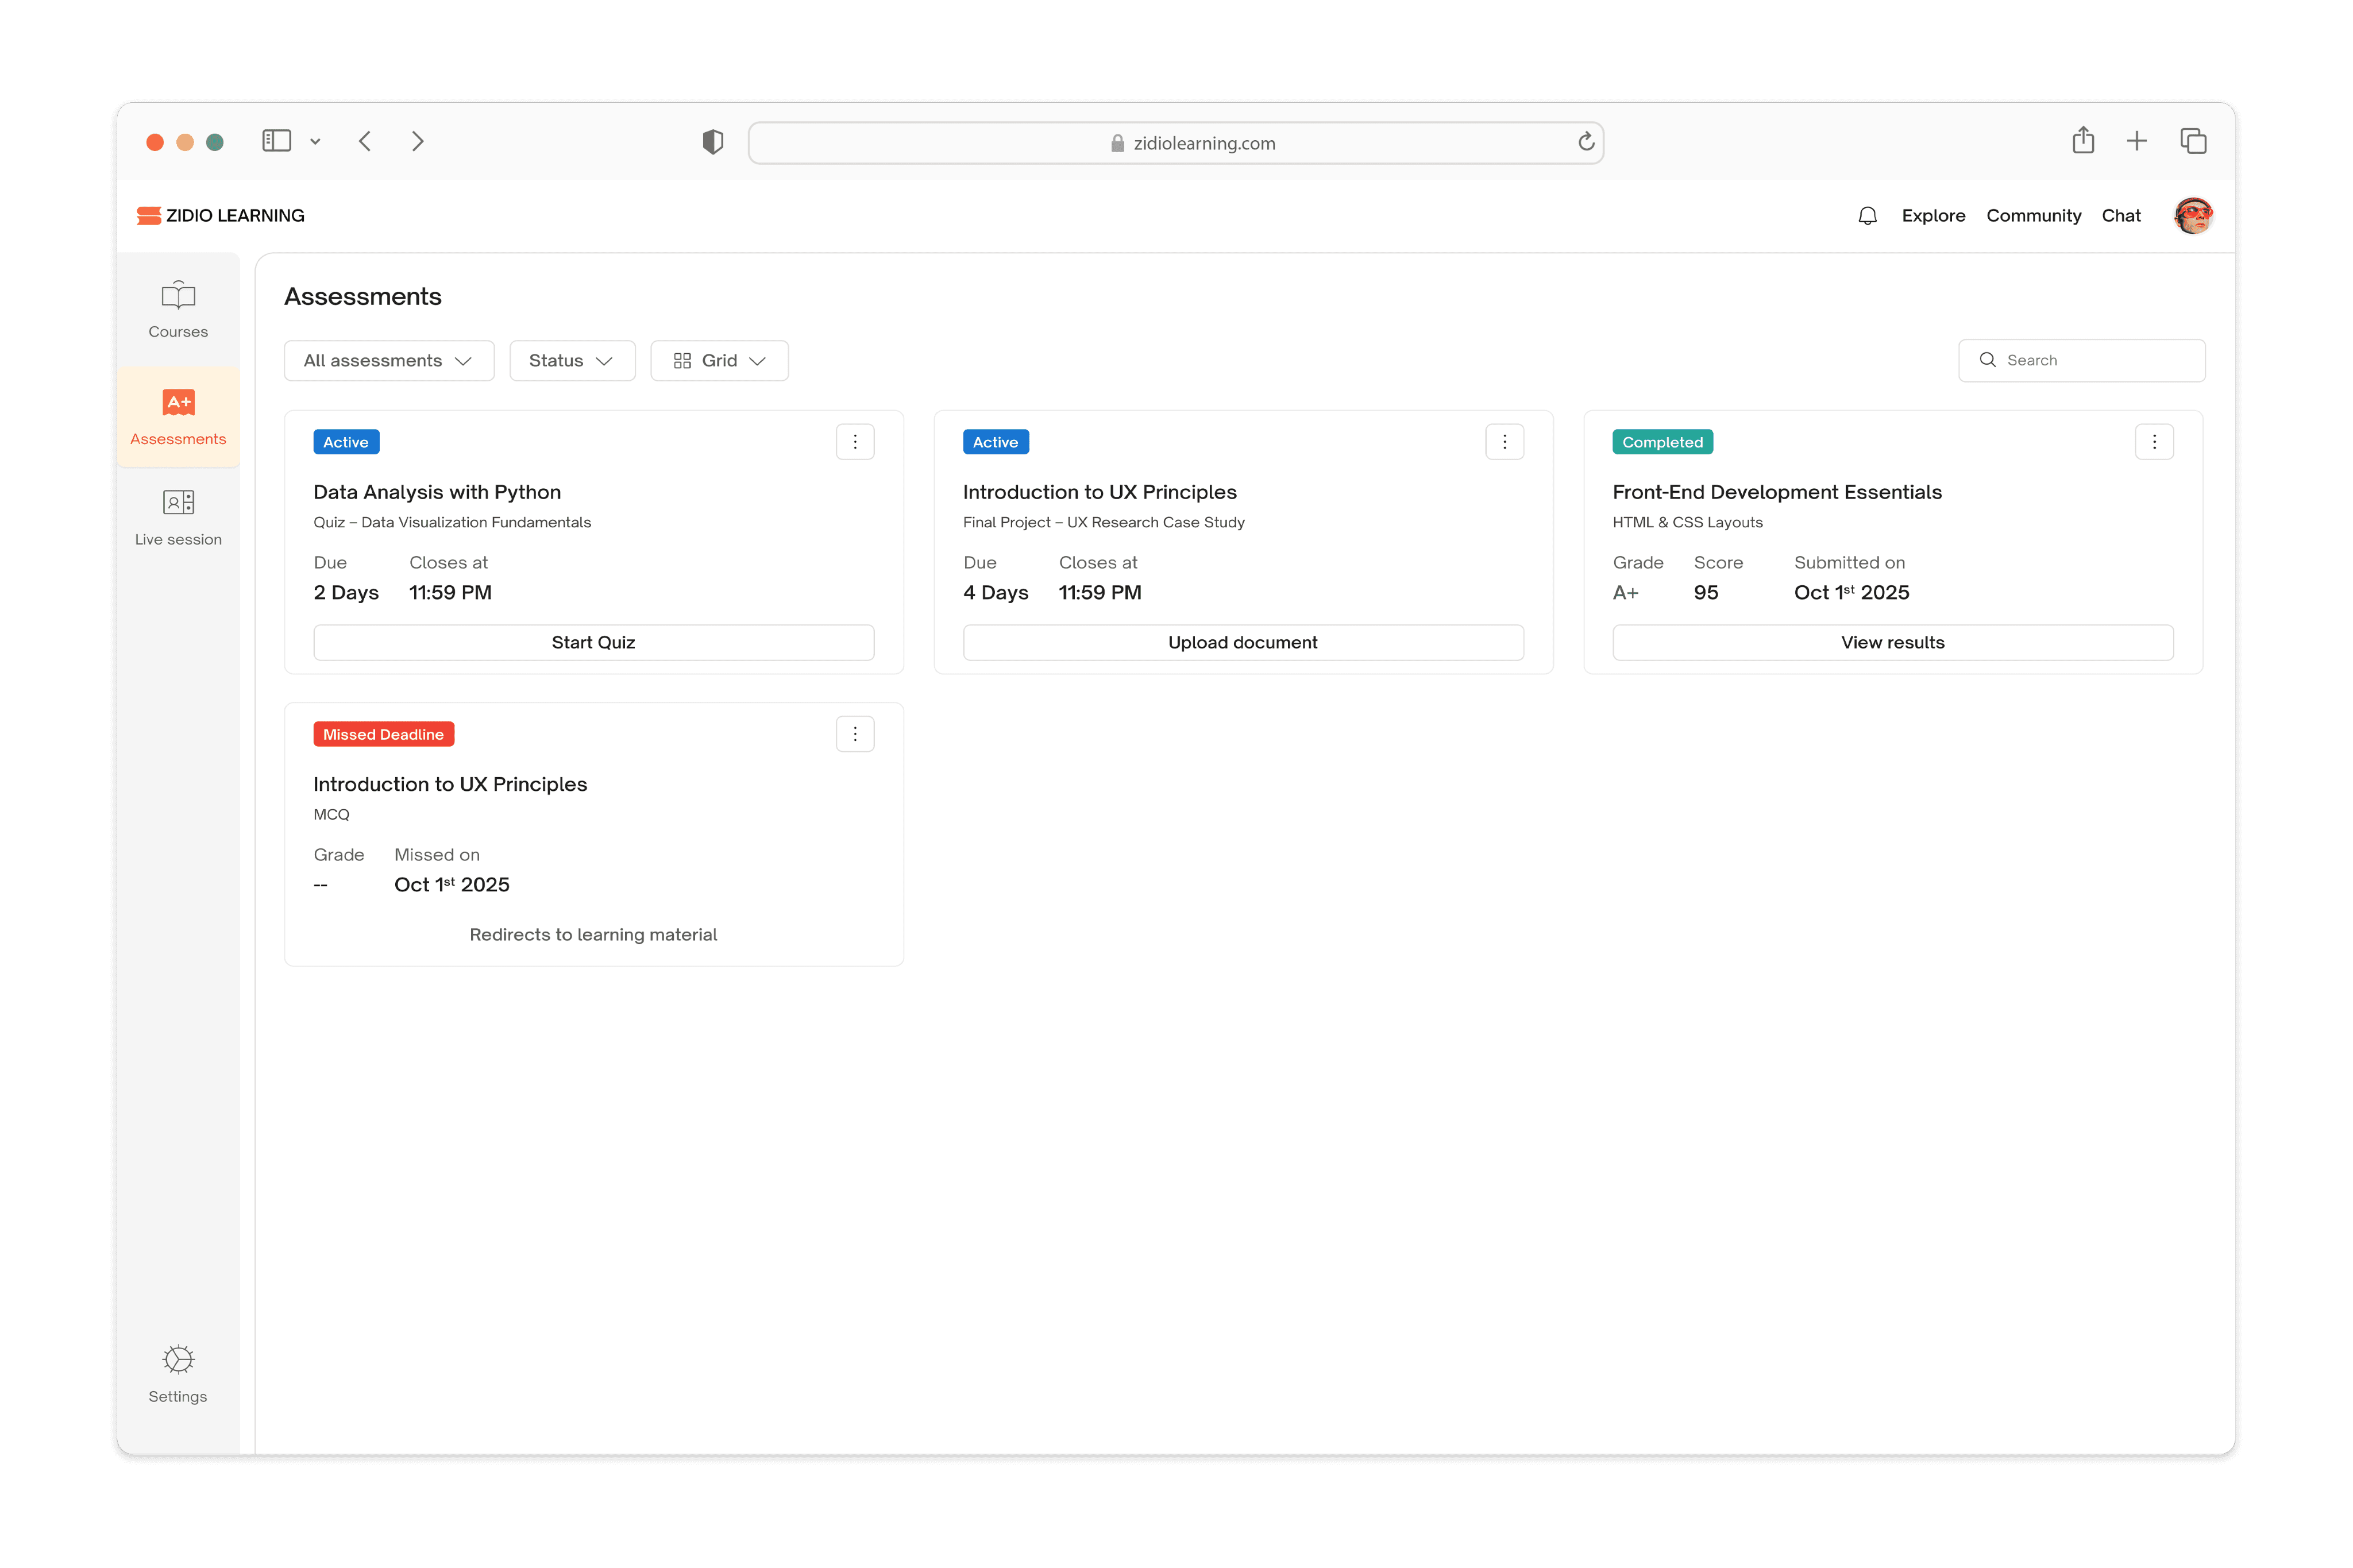Click the Start Quiz button
Viewport: 2353px width, 1568px height.
(593, 642)
